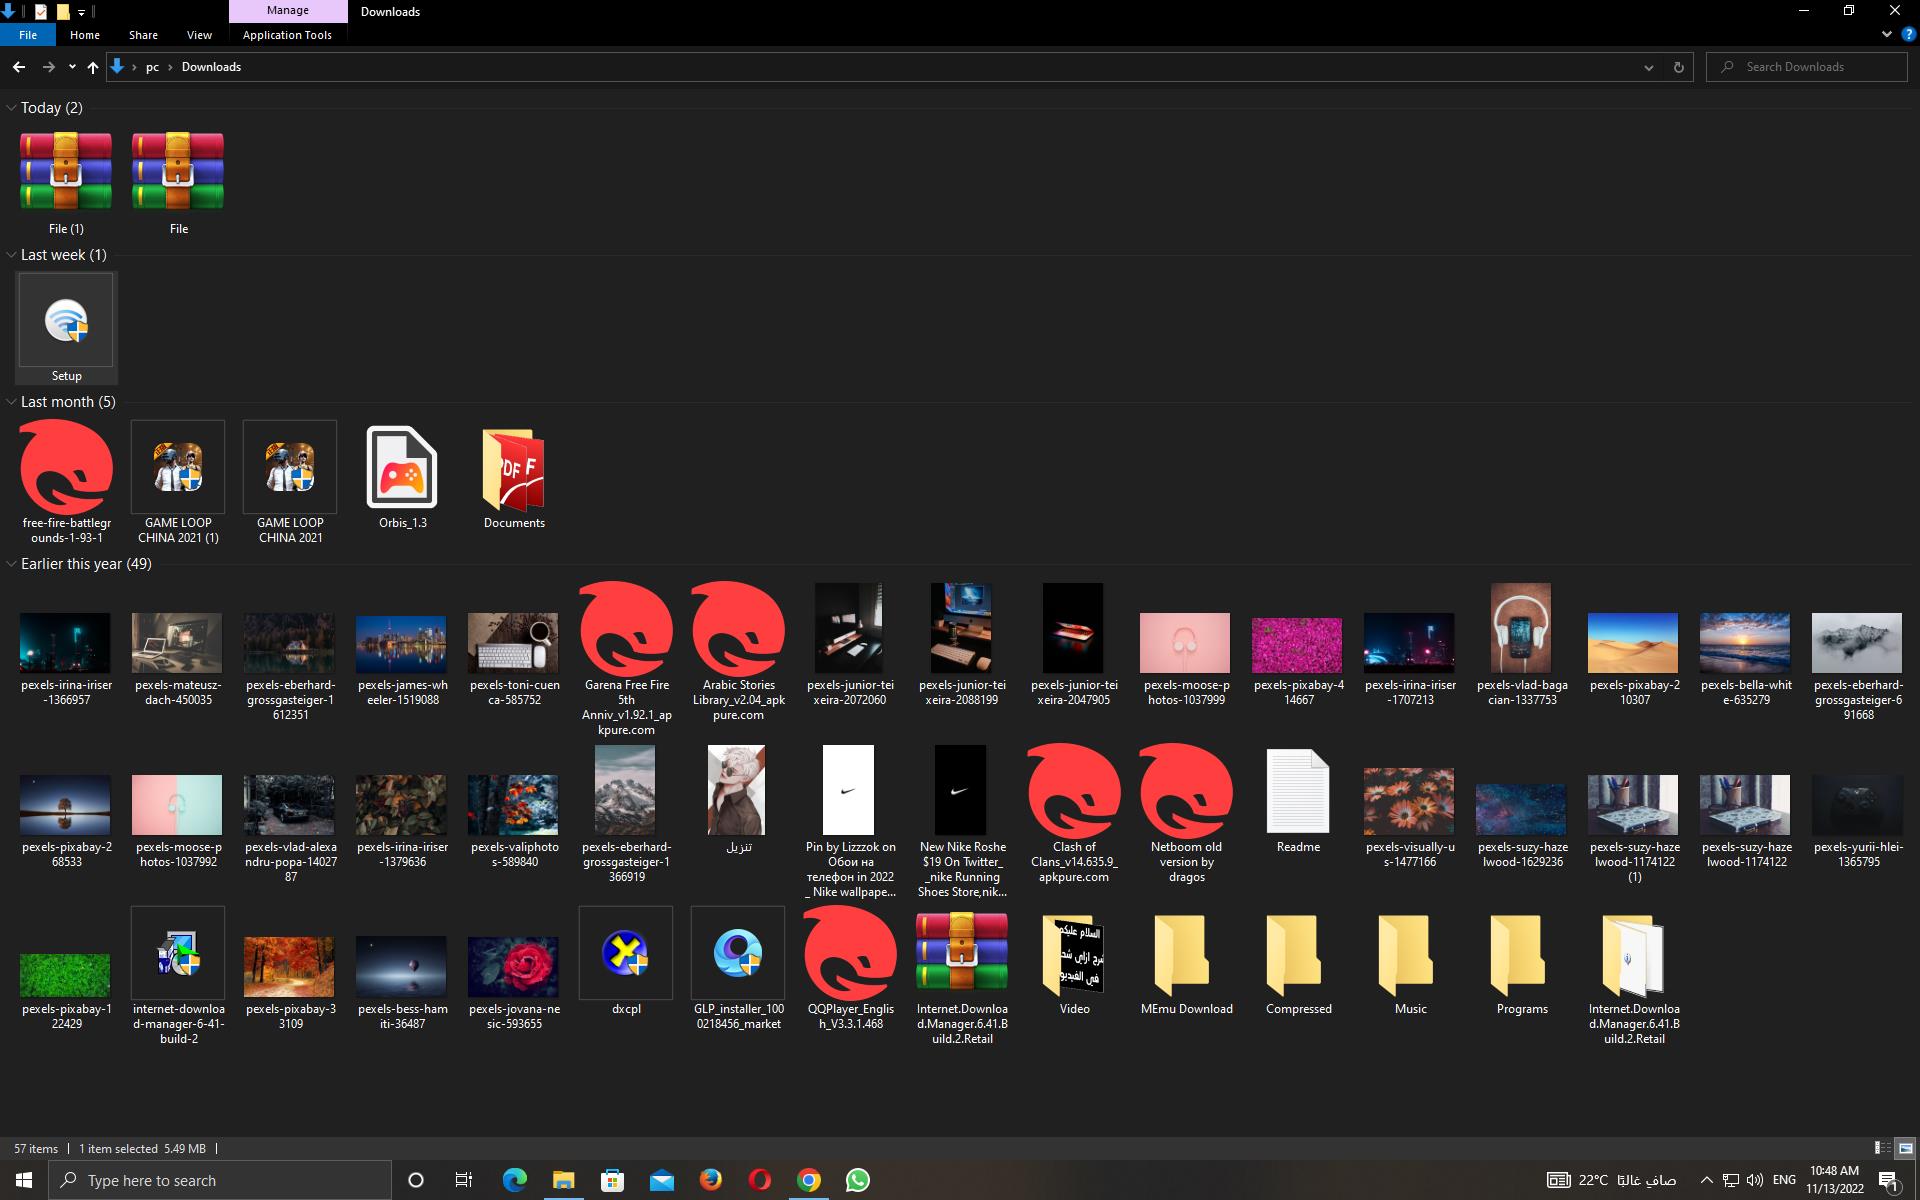The height and width of the screenshot is (1200, 1920).
Task: Open the File (1) WinRAR archive
Action: click(66, 172)
